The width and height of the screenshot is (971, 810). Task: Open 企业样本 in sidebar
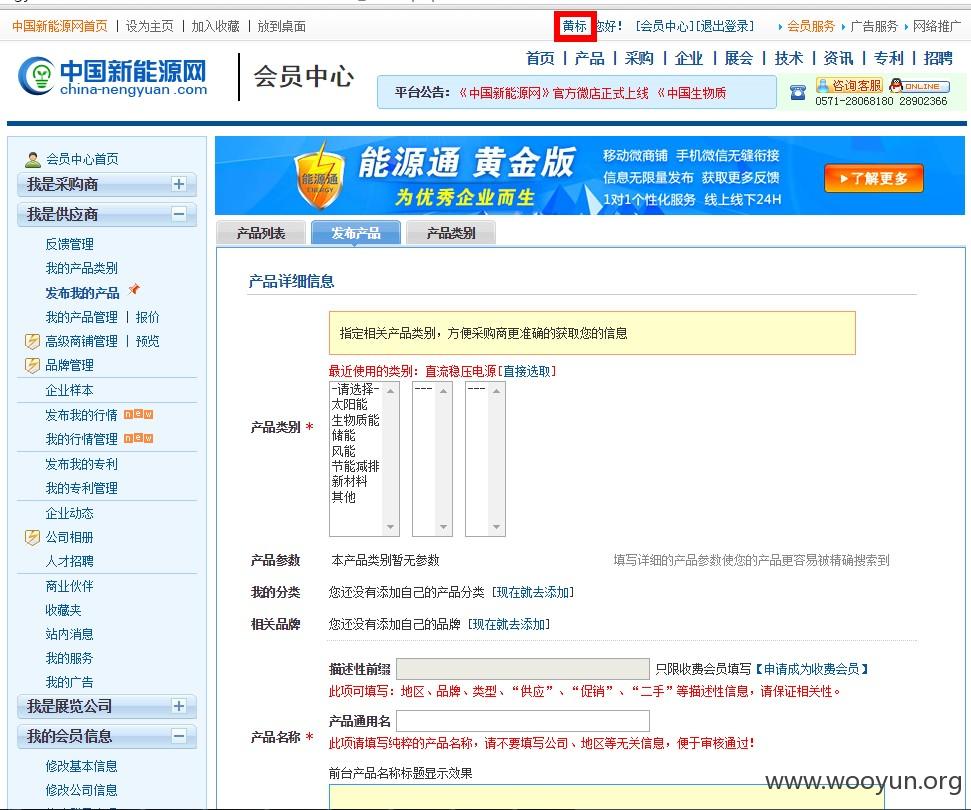tap(69, 390)
